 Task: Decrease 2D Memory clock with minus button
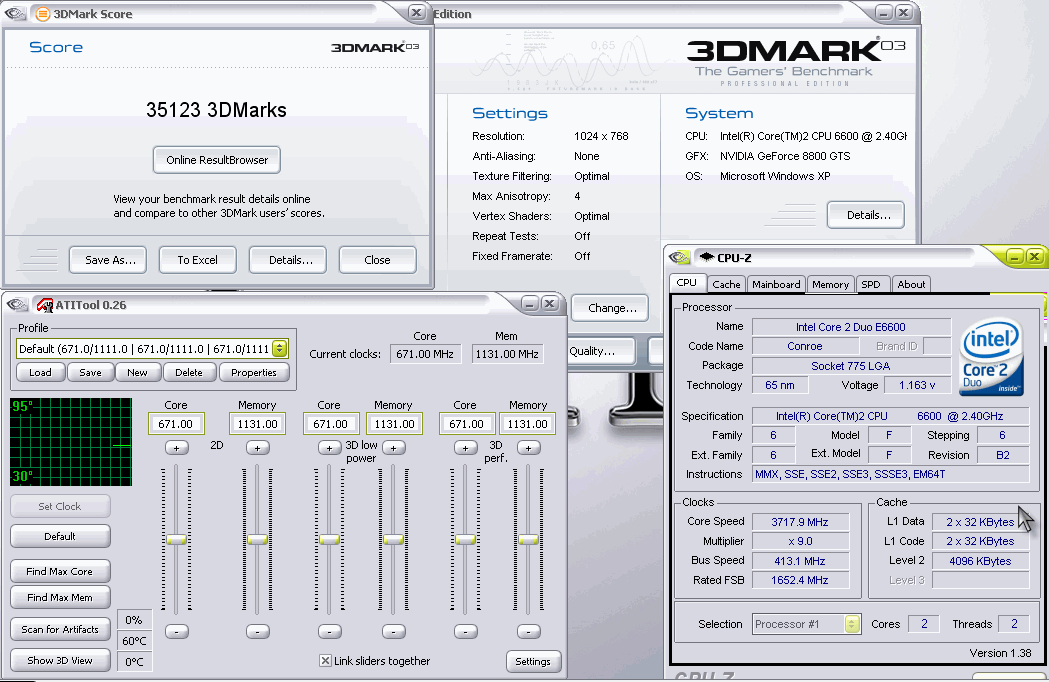pyautogui.click(x=258, y=631)
